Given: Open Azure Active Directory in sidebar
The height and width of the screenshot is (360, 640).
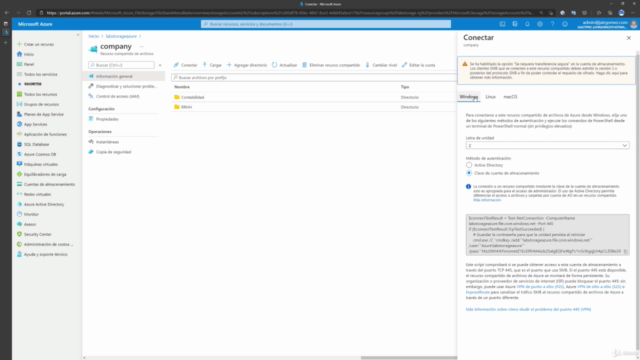Looking at the screenshot, I should click(40, 204).
